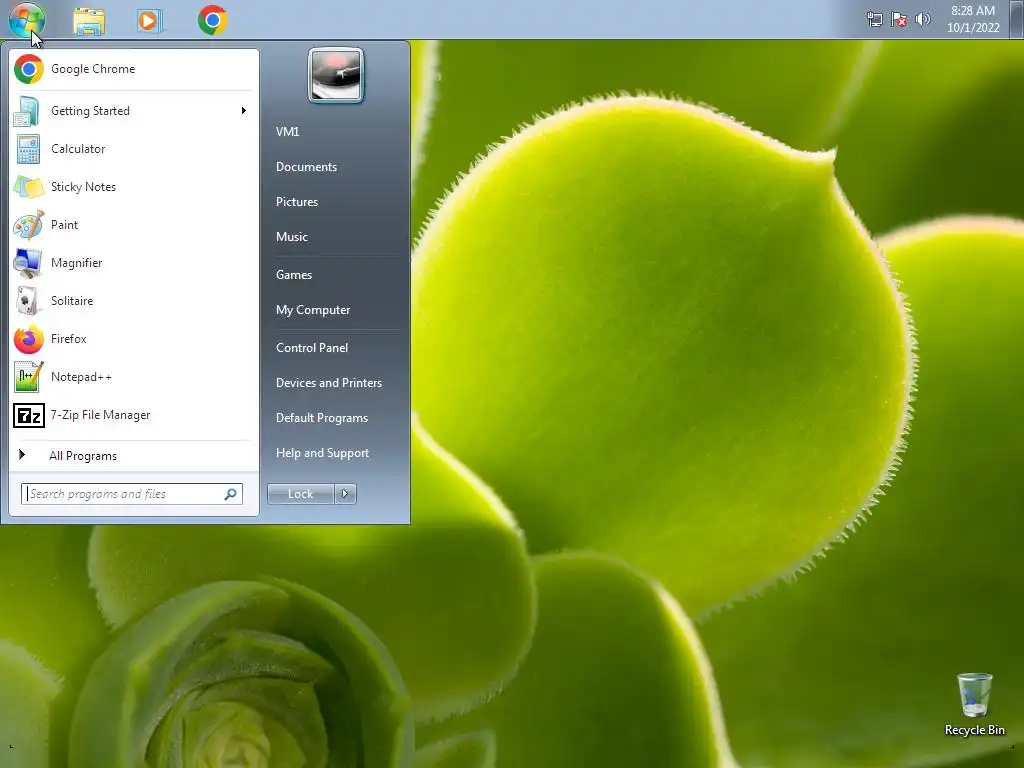
Task: Select the Sticky Notes label
Action: [x=83, y=187]
